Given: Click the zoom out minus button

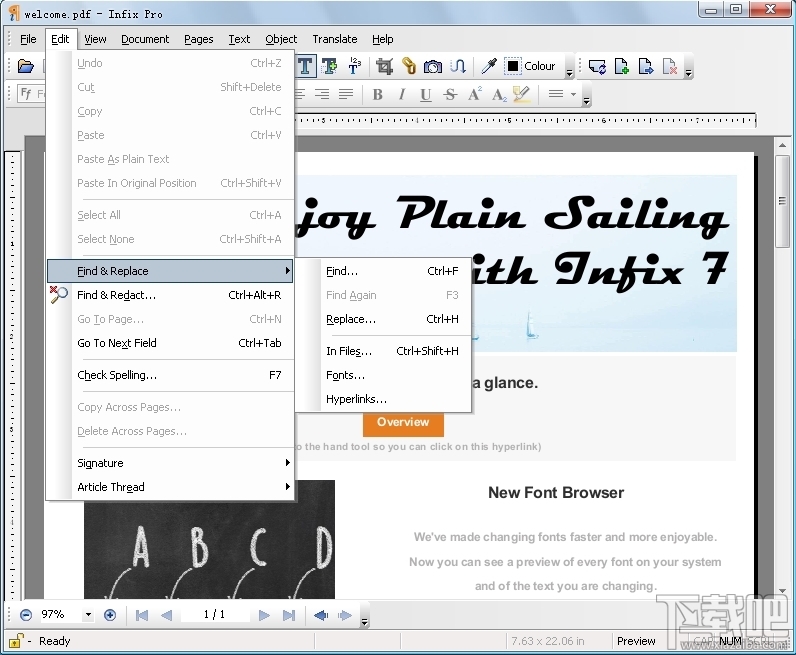Looking at the screenshot, I should point(26,615).
